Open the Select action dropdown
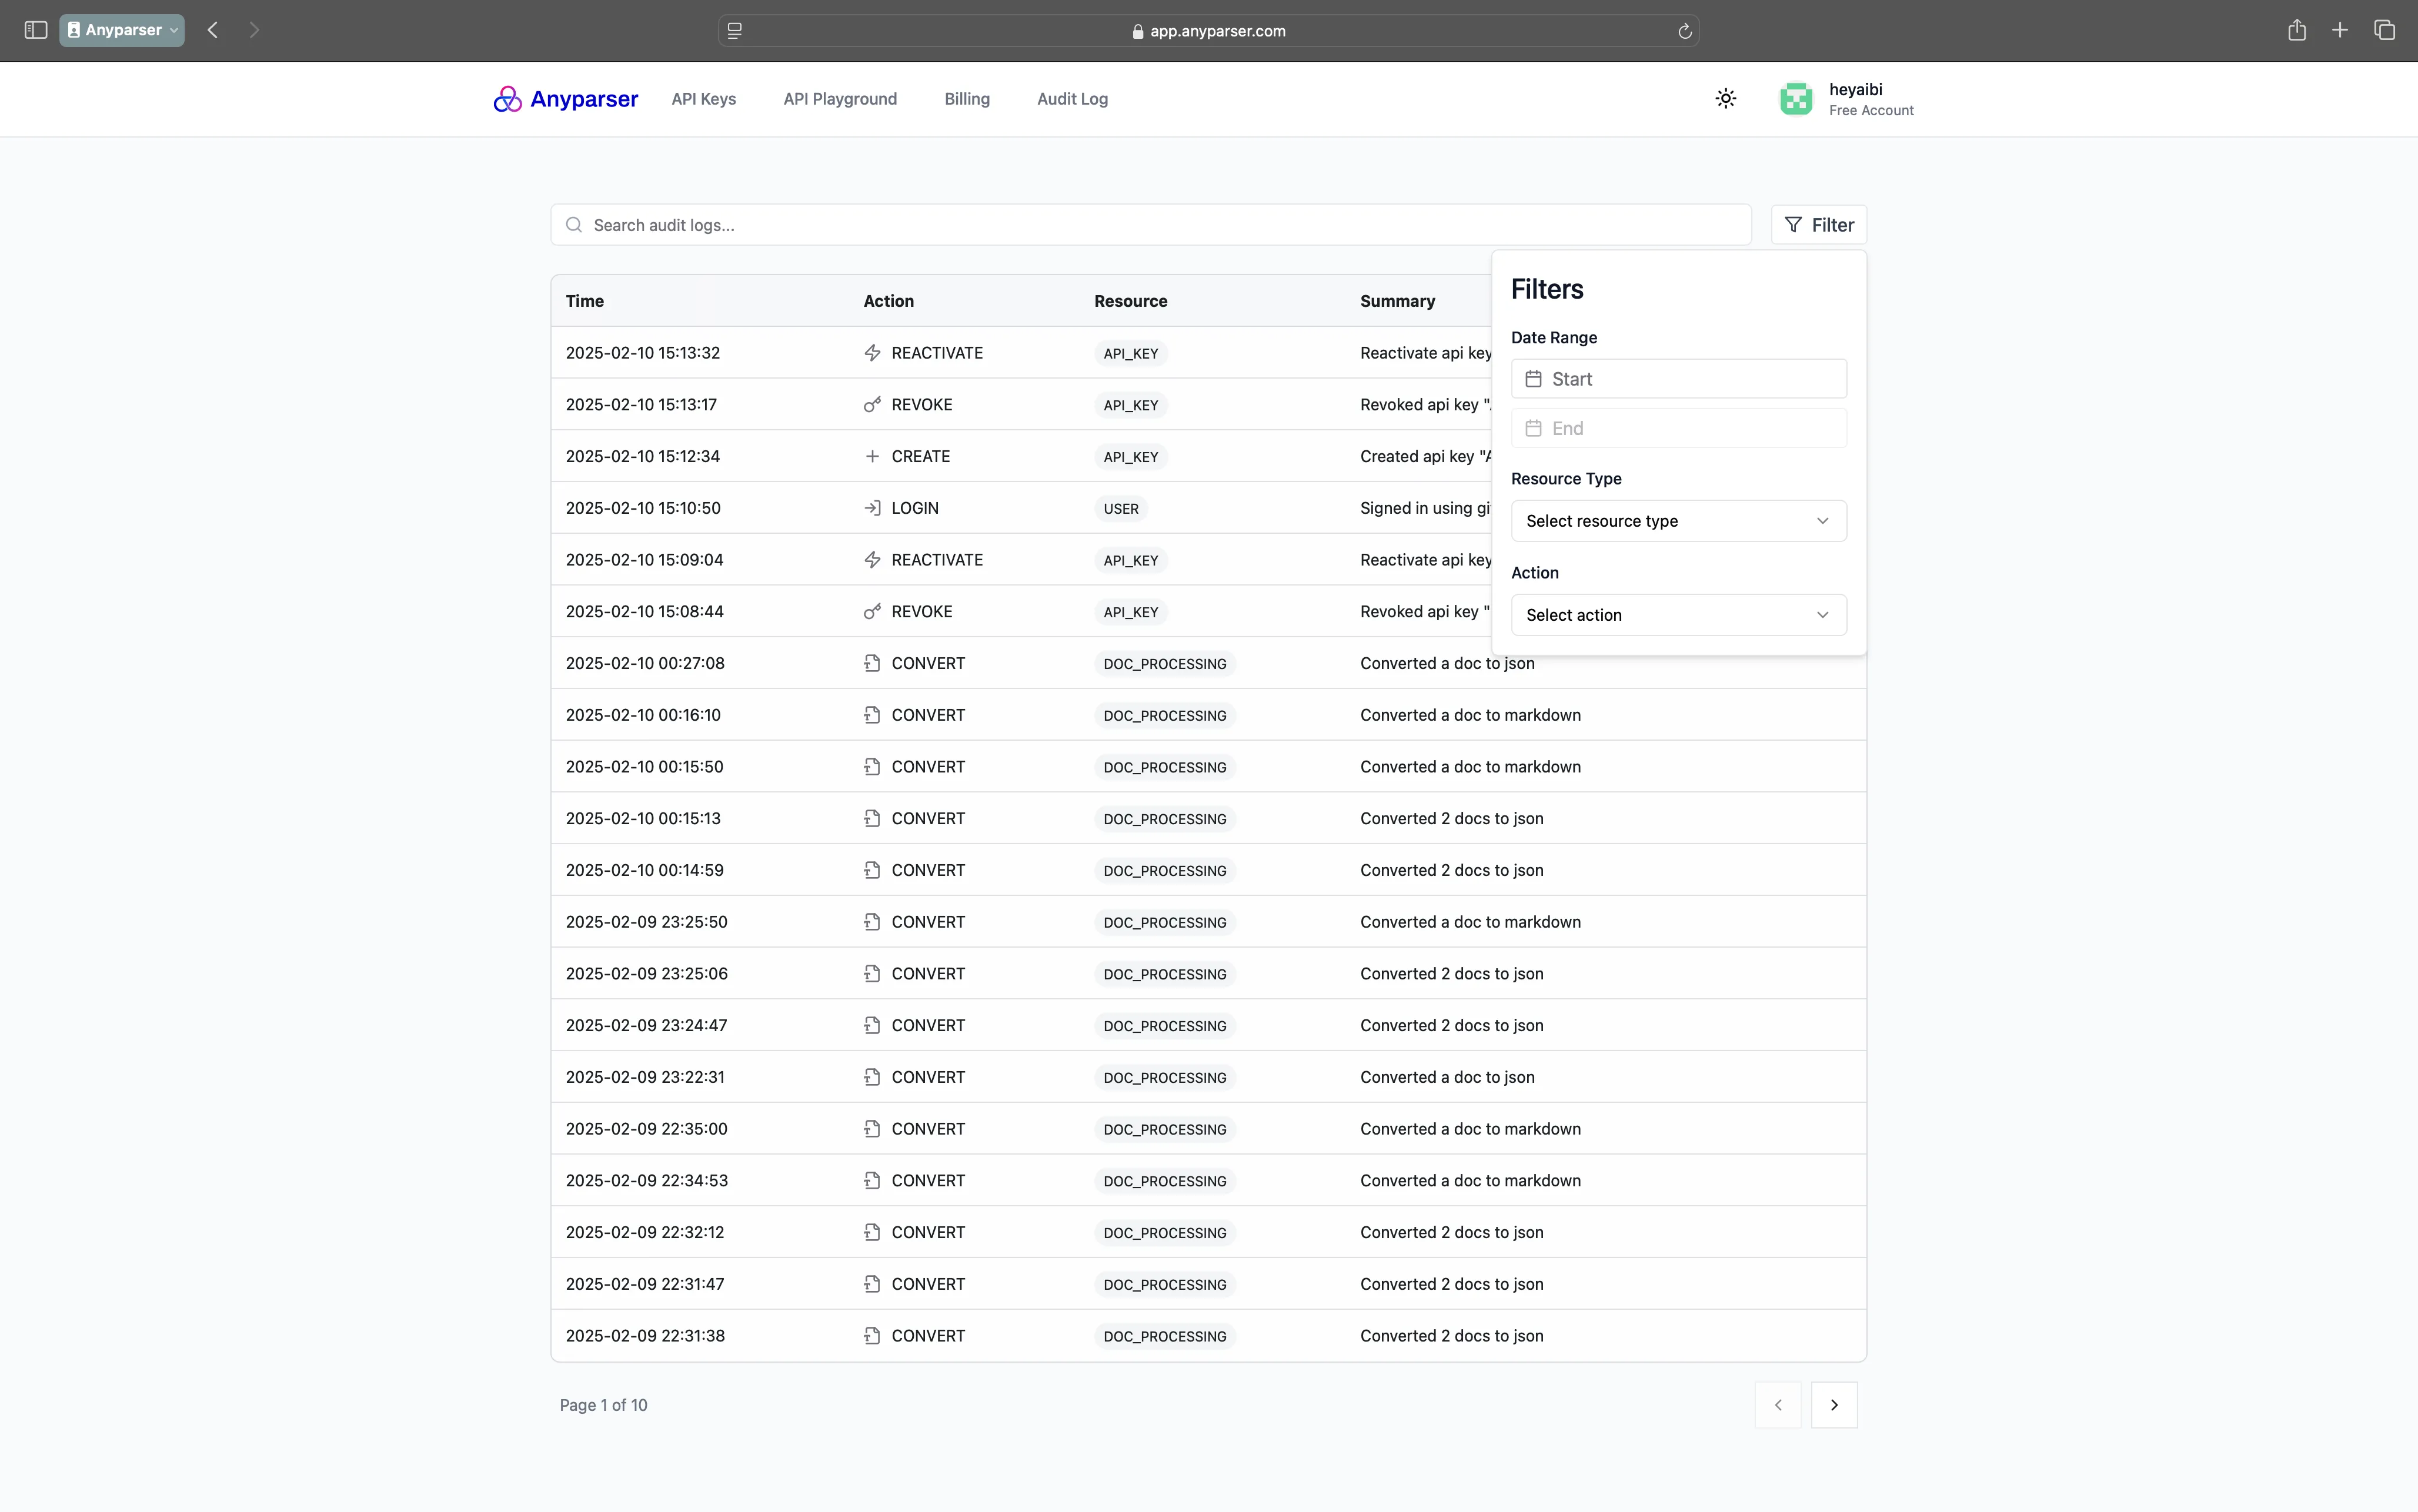 [x=1678, y=614]
